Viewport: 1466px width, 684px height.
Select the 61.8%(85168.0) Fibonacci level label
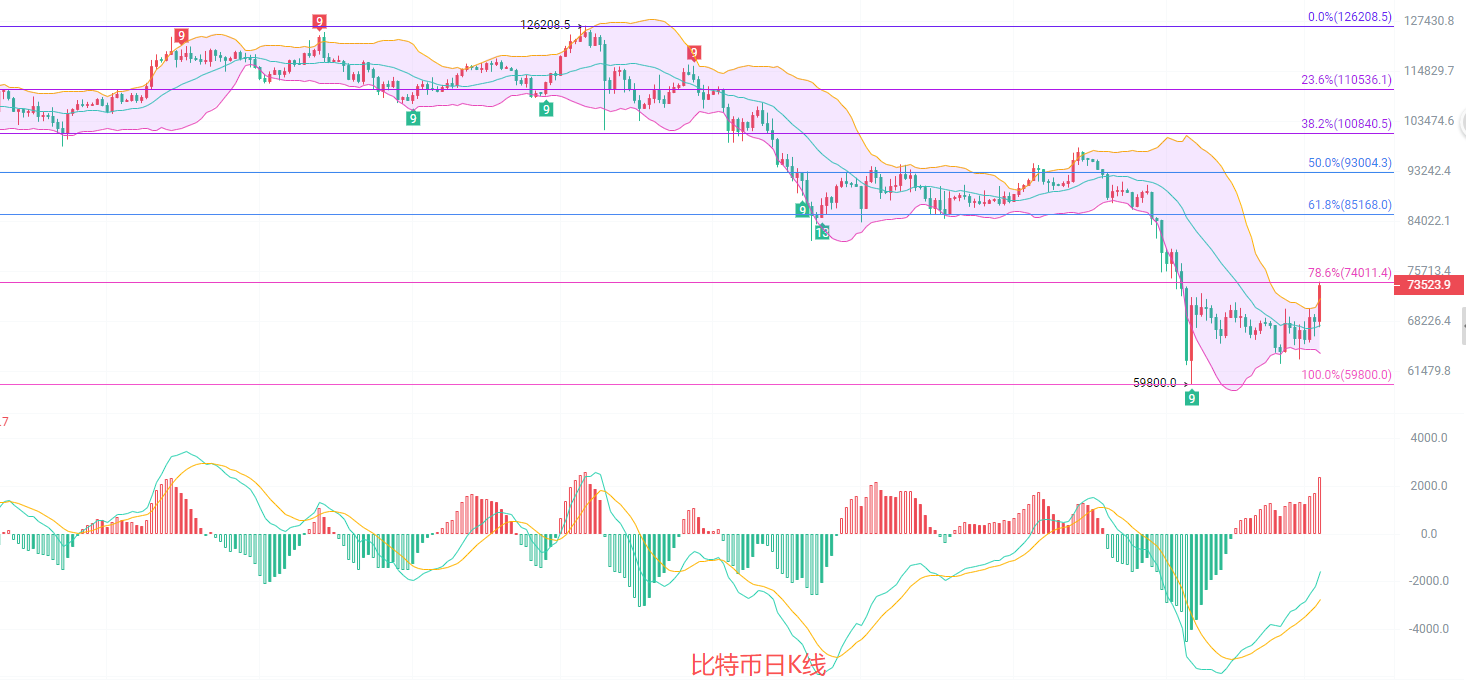1349,205
